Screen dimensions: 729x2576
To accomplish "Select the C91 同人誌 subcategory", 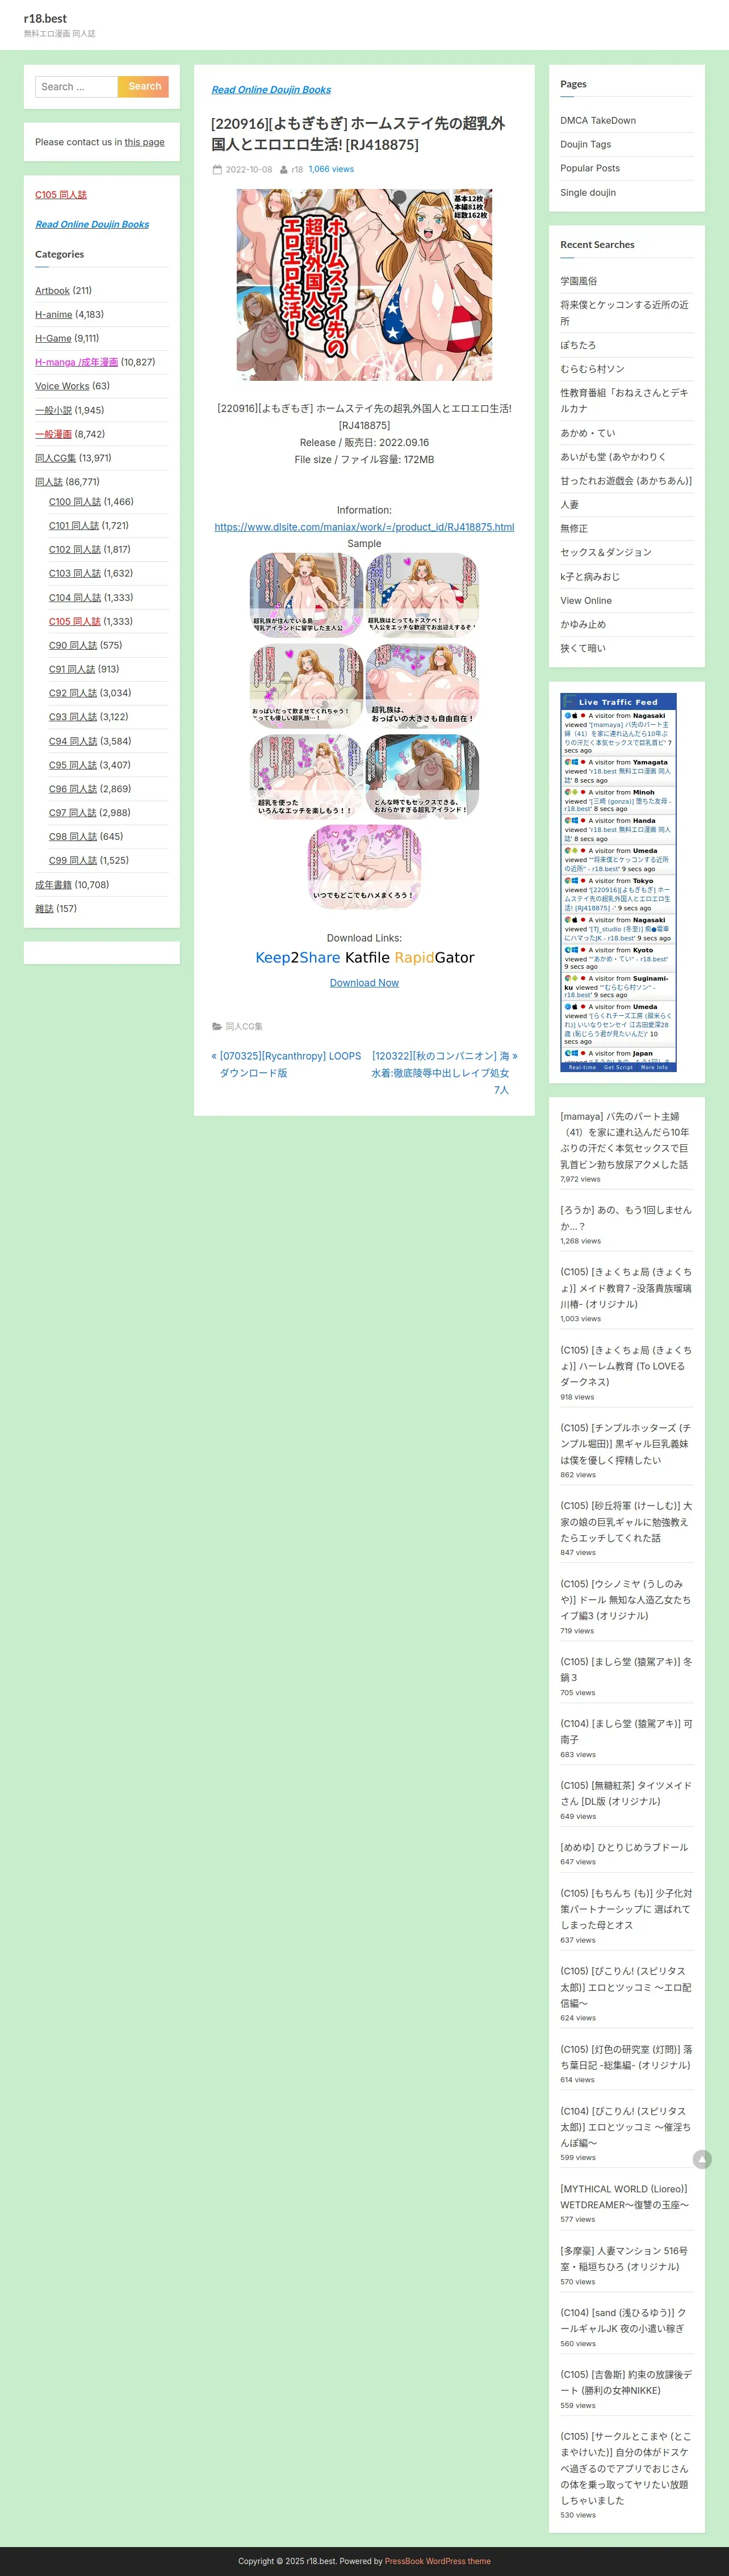I will point(72,669).
